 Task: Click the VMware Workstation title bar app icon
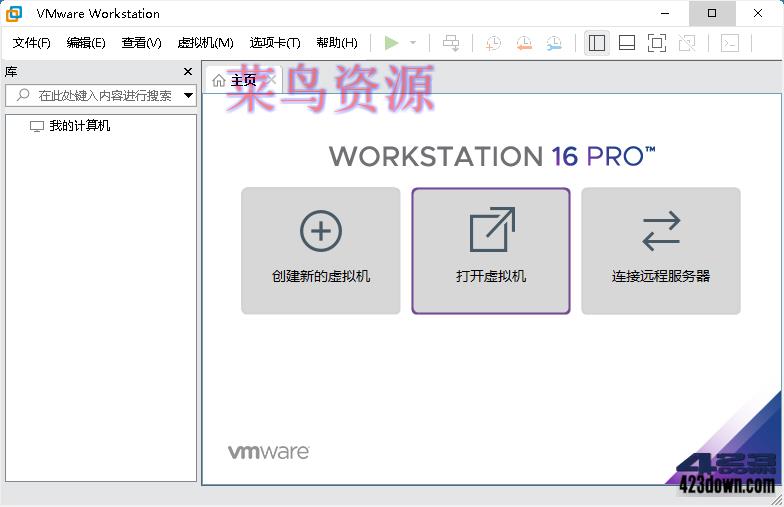(14, 14)
